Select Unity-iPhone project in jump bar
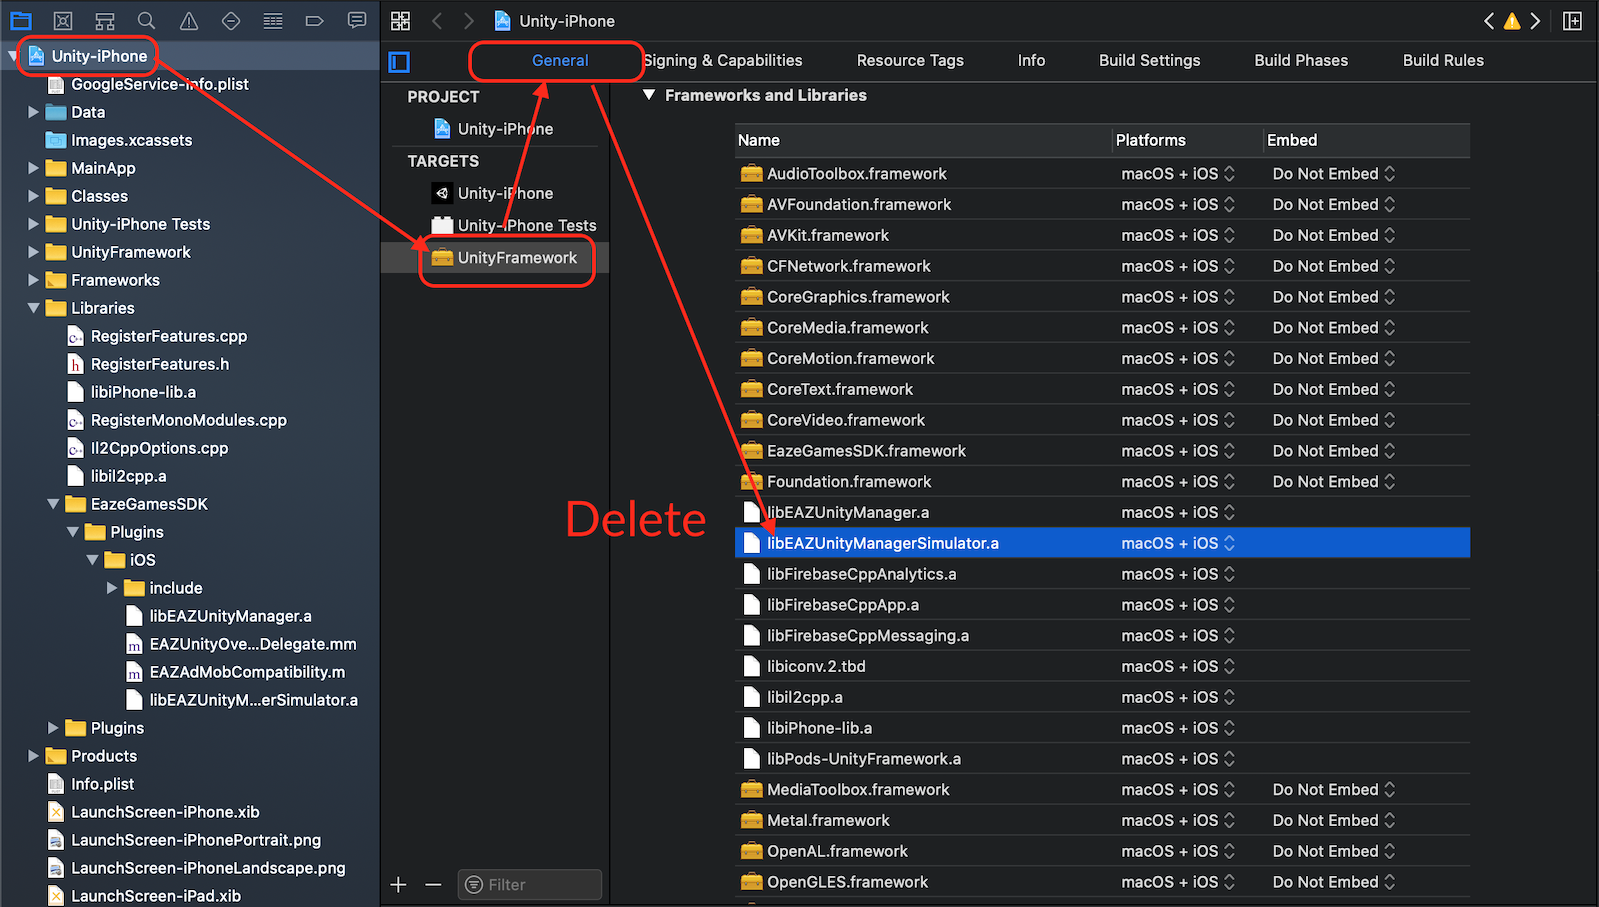This screenshot has height=907, width=1599. (555, 21)
